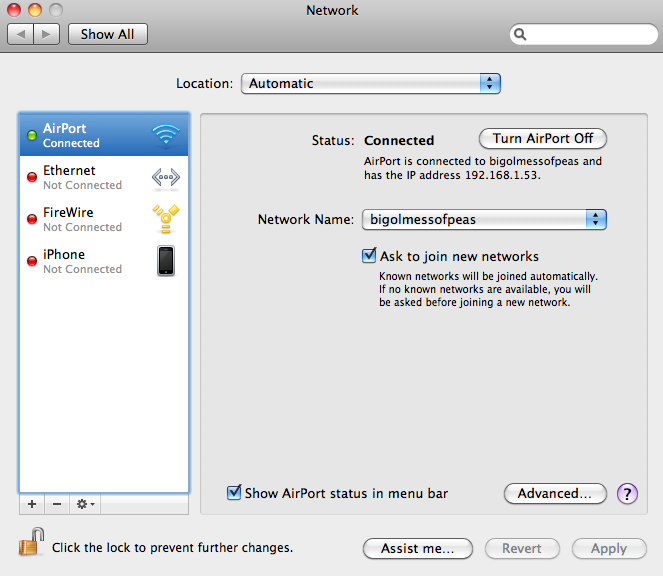Click the red iPhone status dot
This screenshot has height=576, width=663.
point(32,261)
